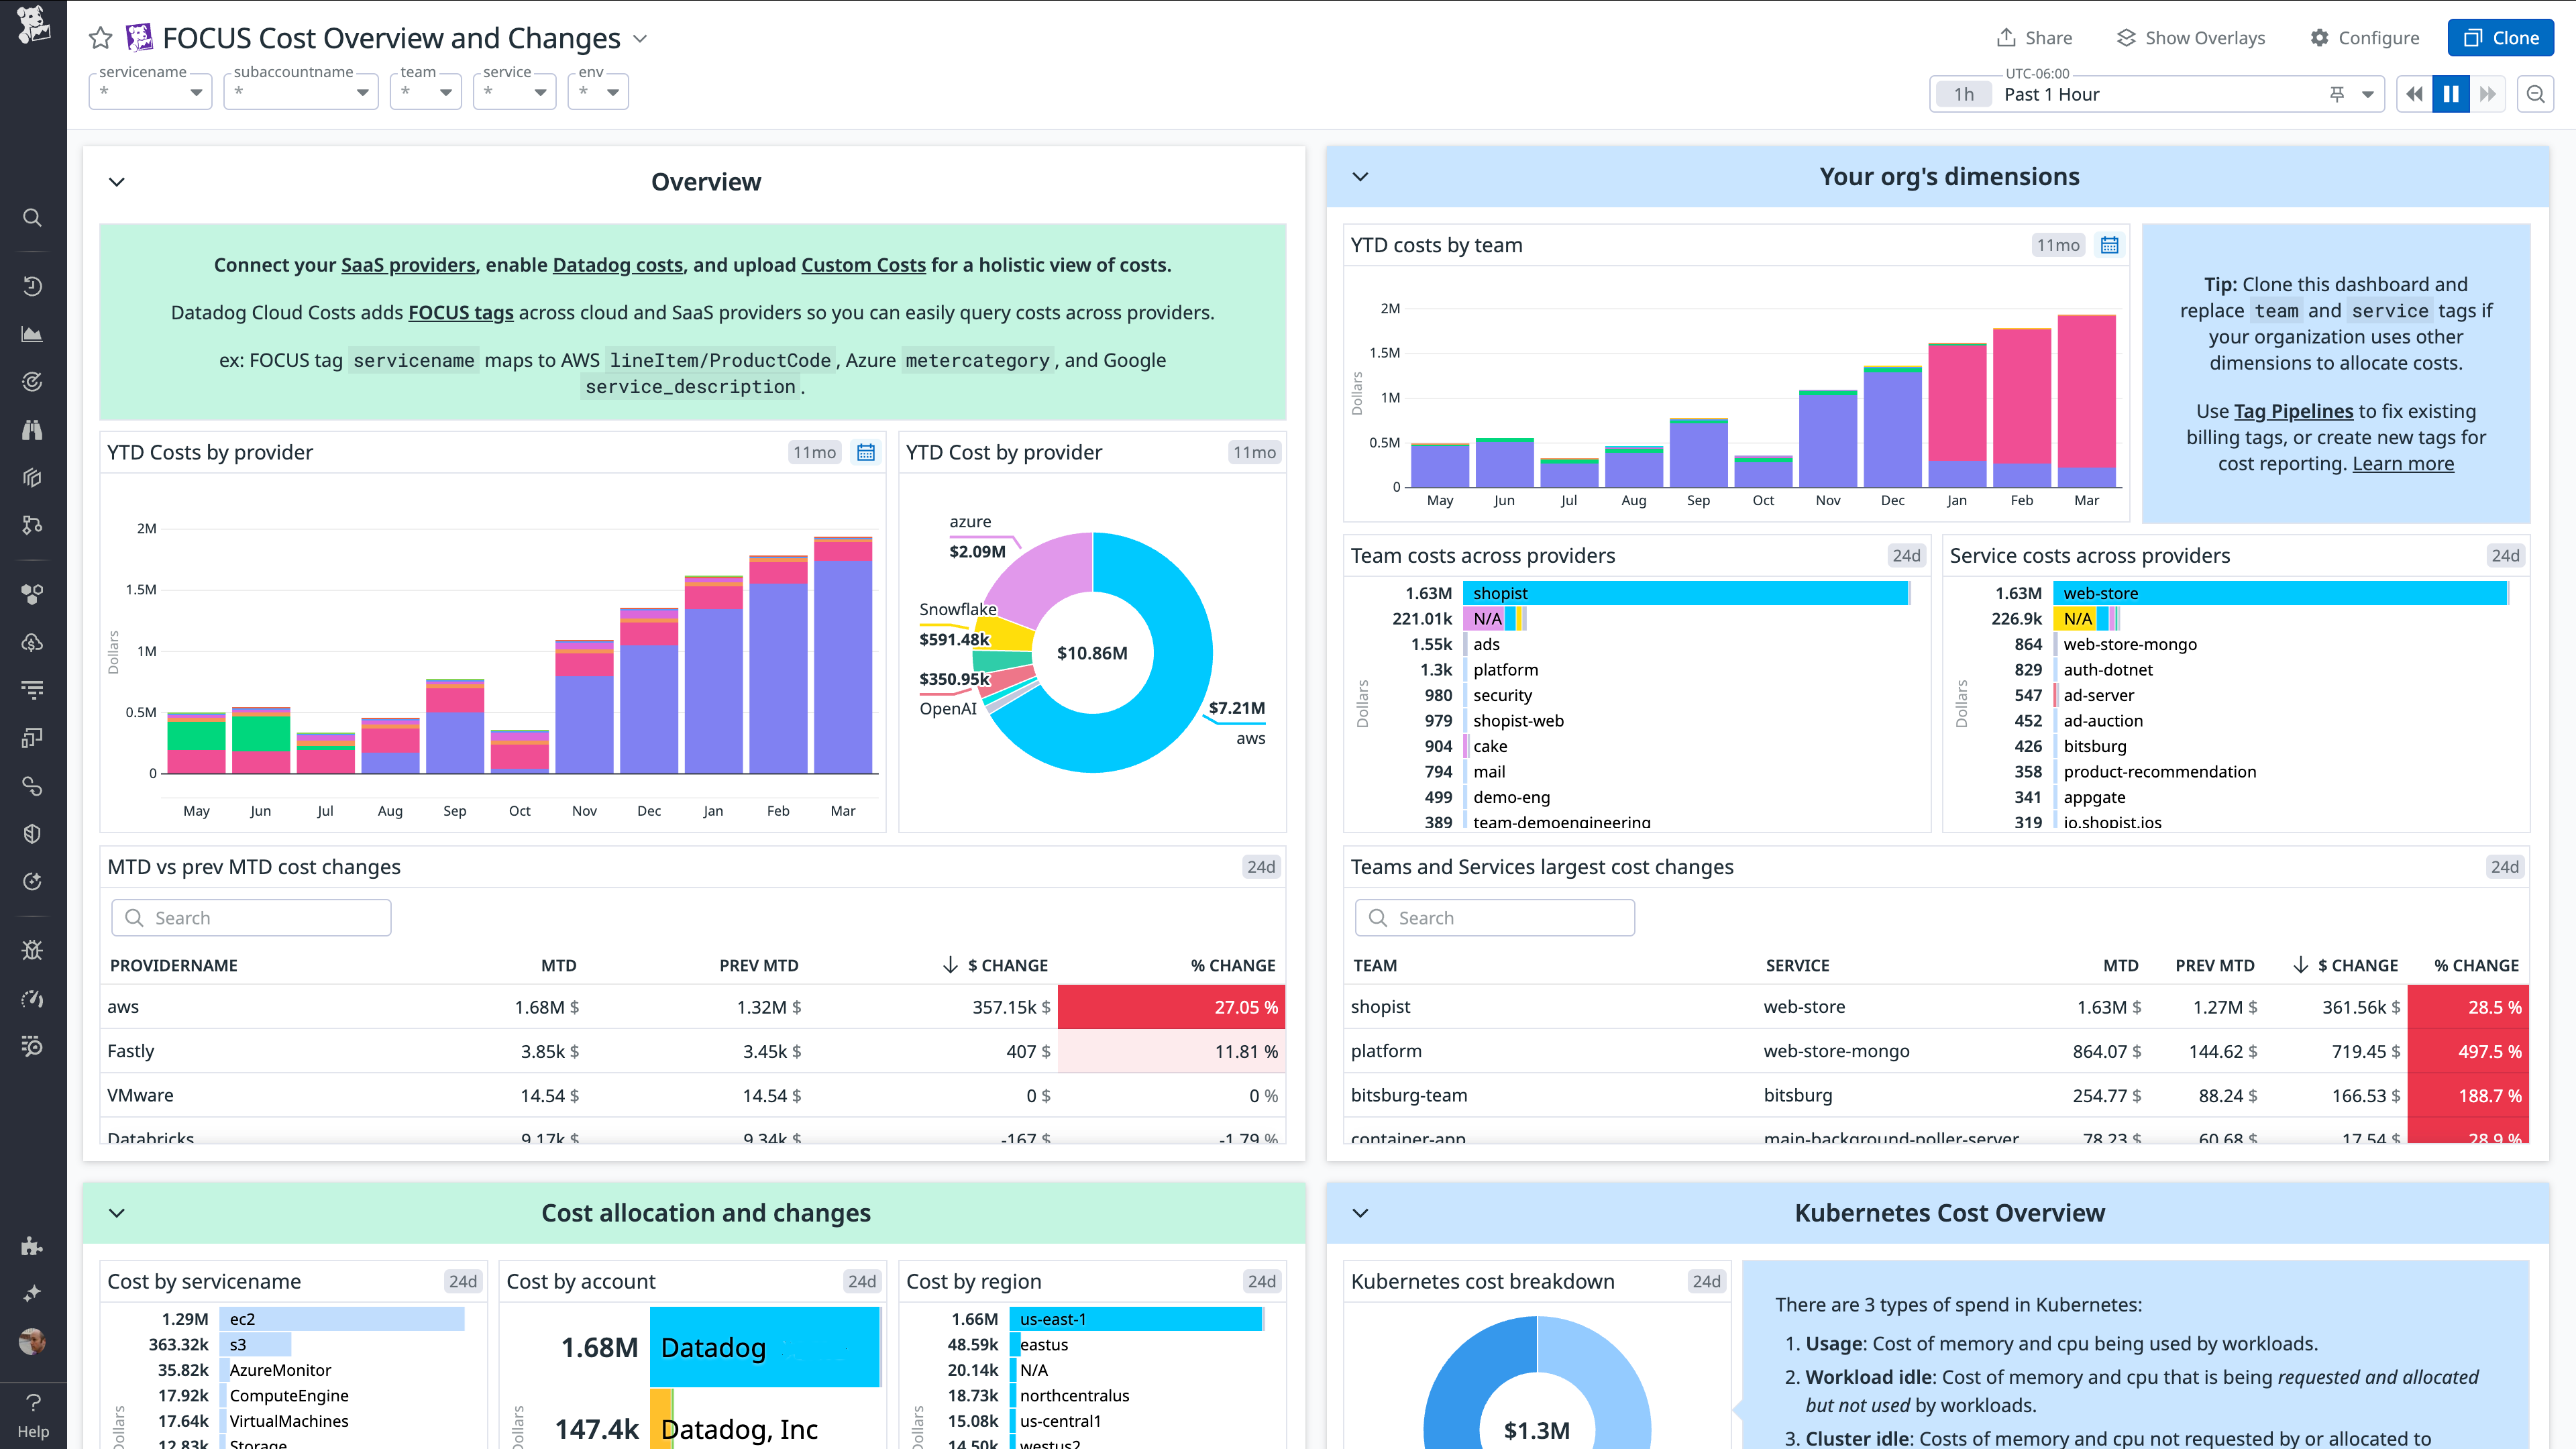Viewport: 2576px width, 1449px height.
Task: Open search from the left sidebar
Action: 33,218
